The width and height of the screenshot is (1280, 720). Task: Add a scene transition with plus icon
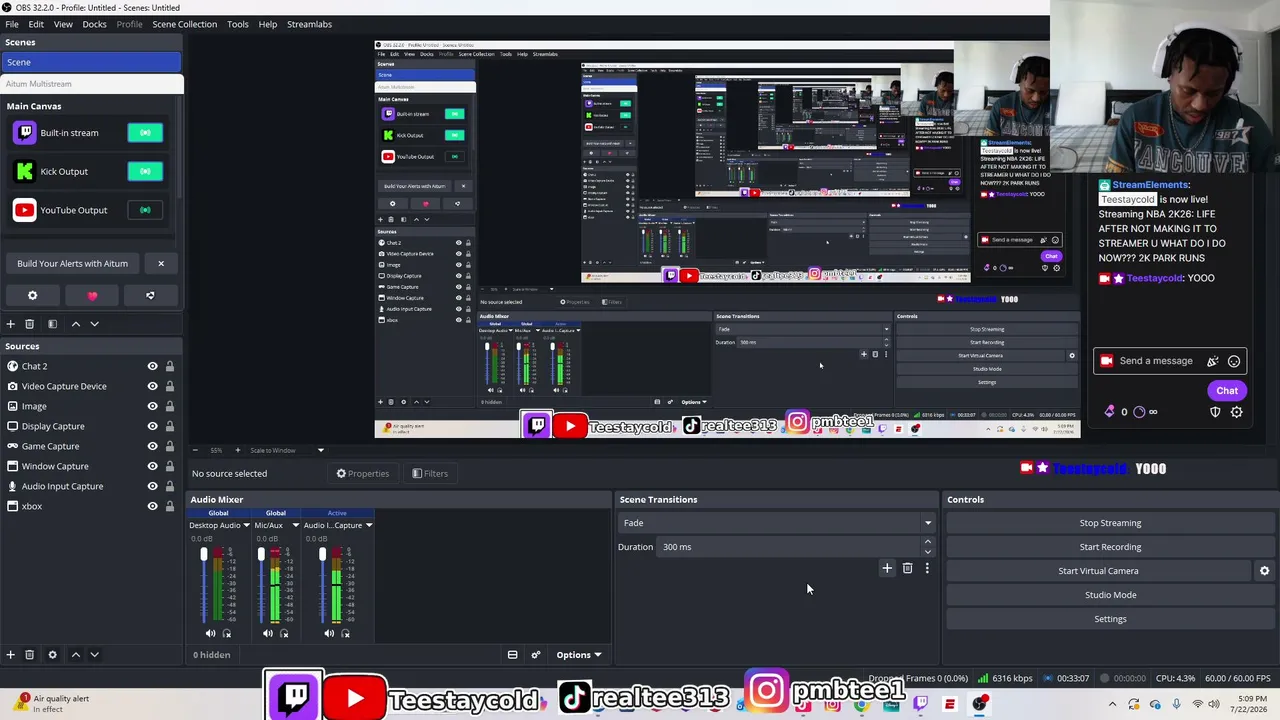[886, 568]
